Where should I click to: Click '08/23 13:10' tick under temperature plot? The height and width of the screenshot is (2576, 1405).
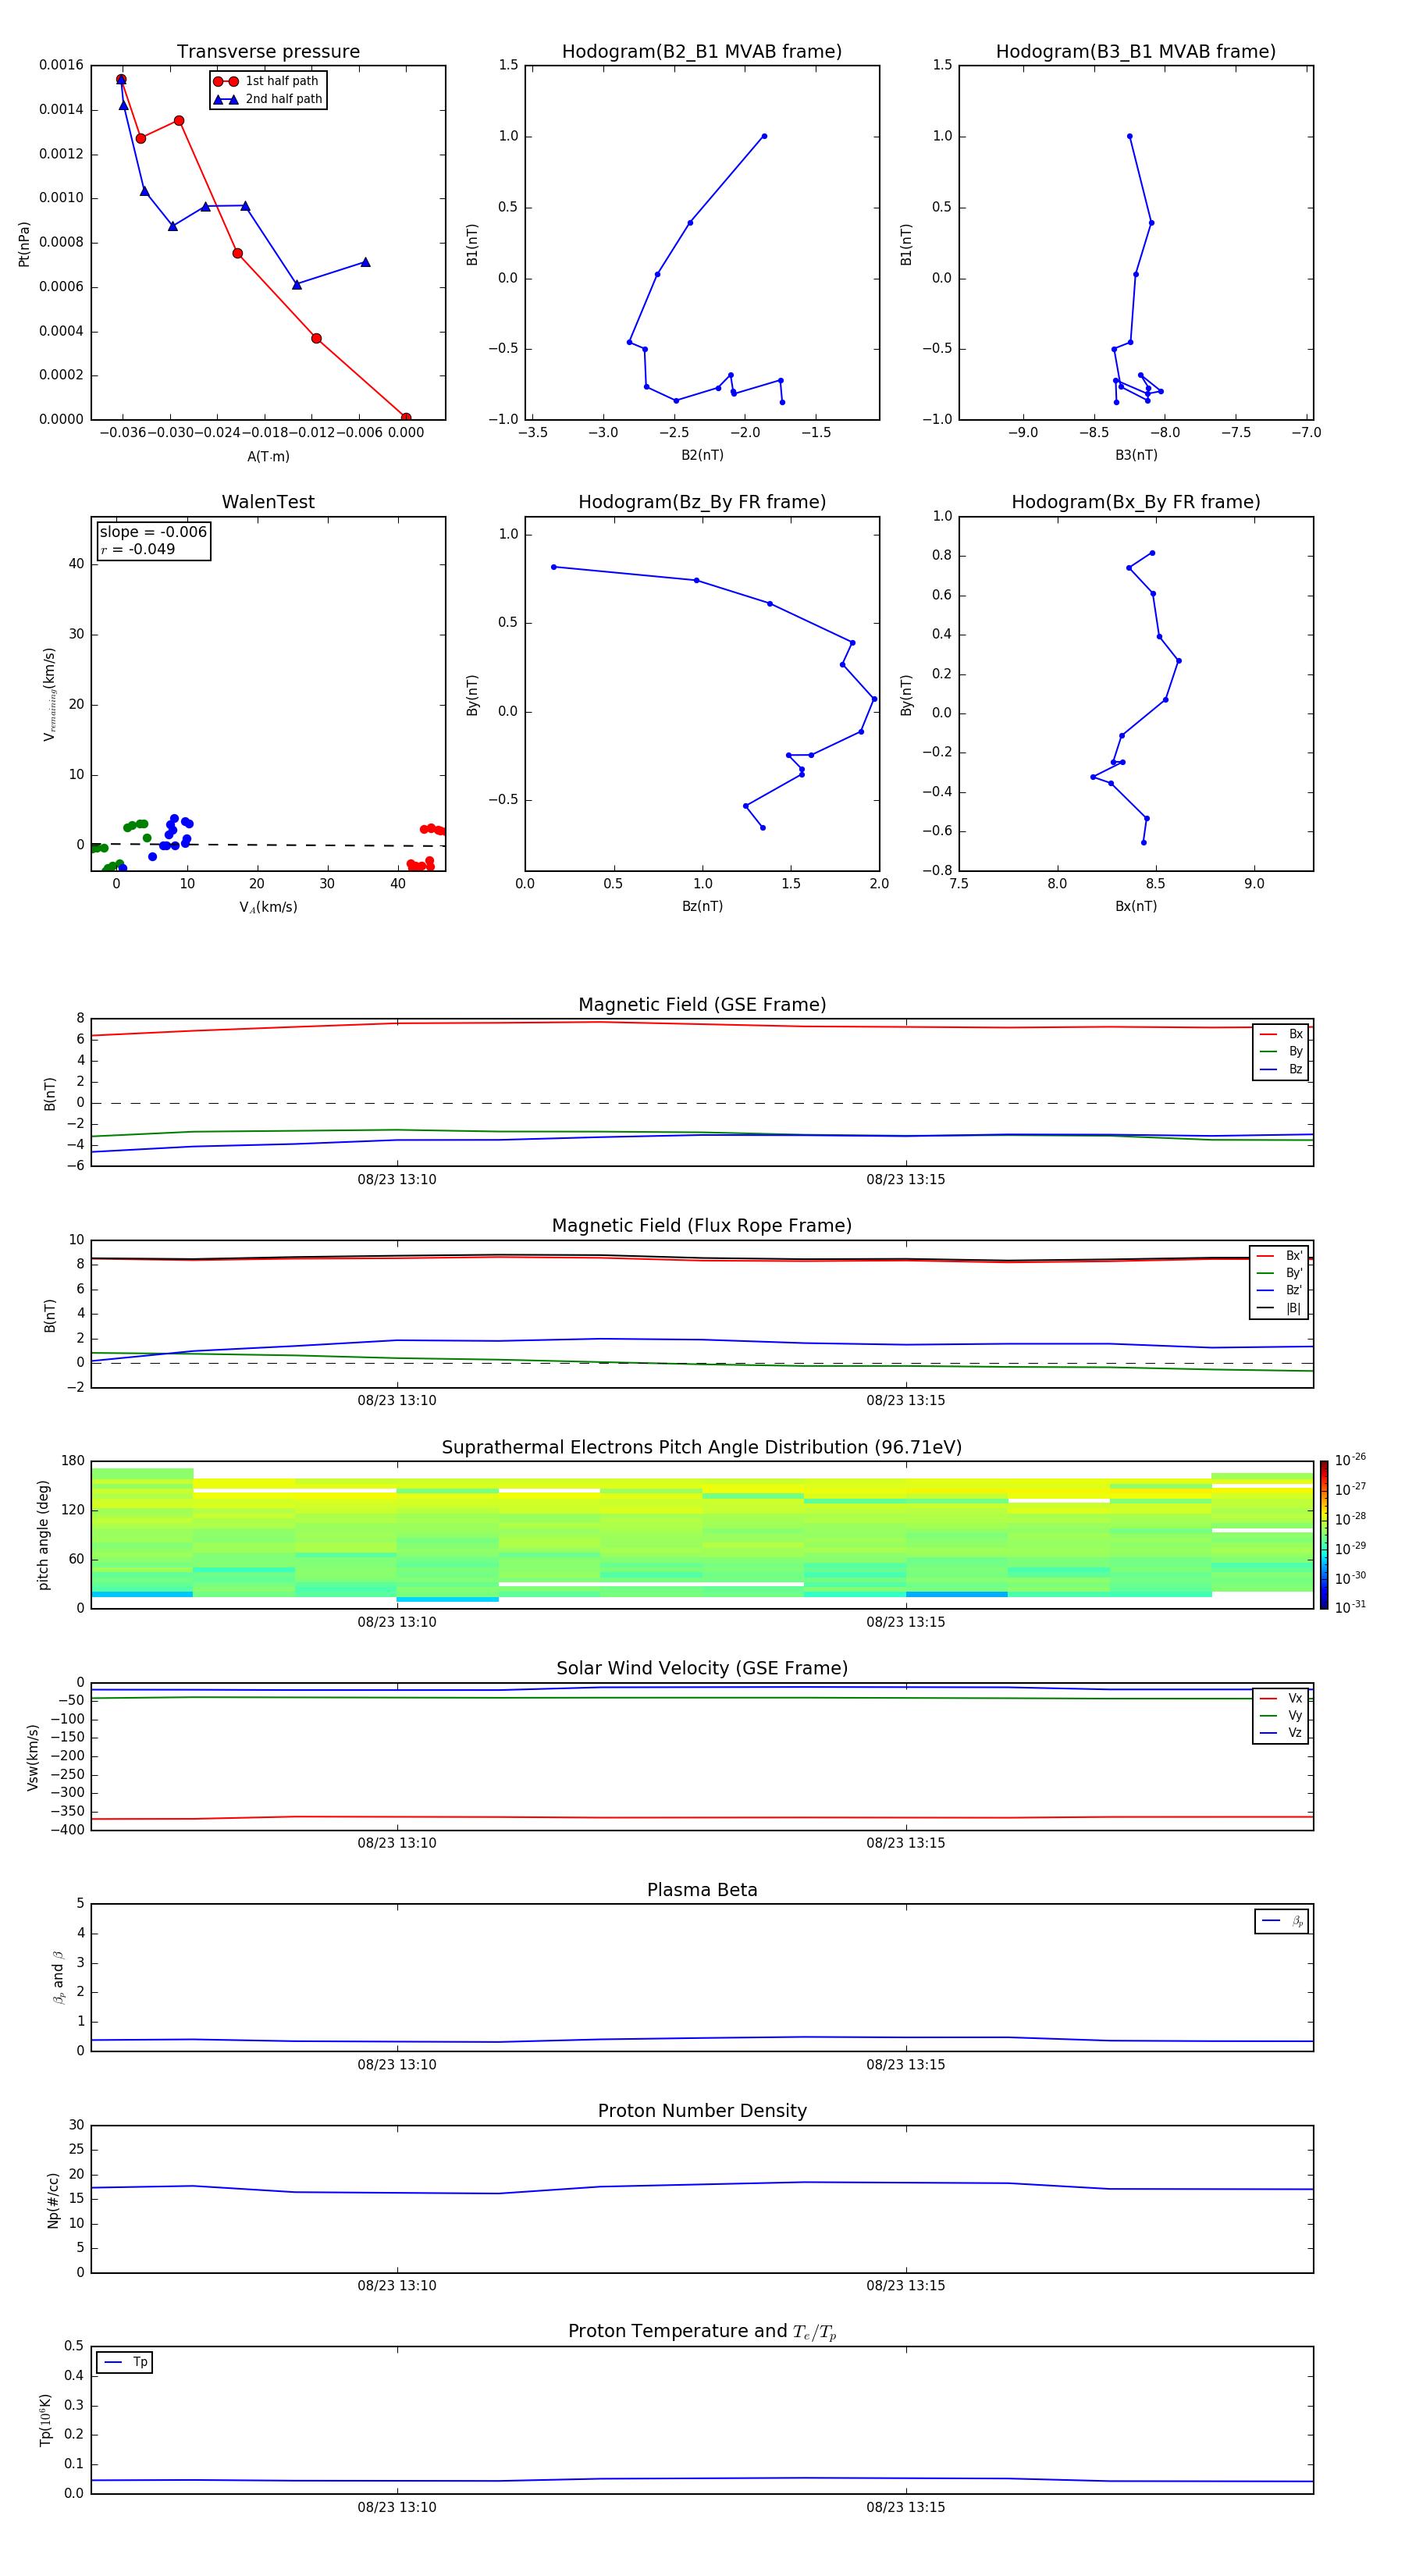tap(397, 2507)
